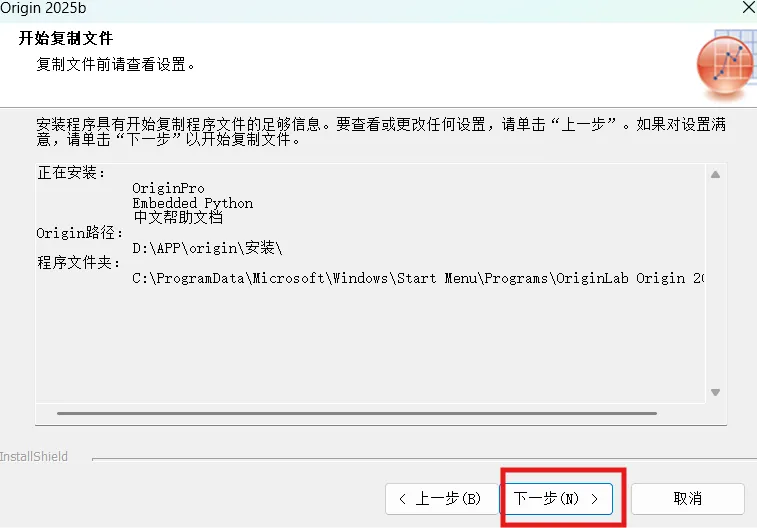The width and height of the screenshot is (757, 528).
Task: Go back with 上一步(B) button
Action: [x=441, y=499]
